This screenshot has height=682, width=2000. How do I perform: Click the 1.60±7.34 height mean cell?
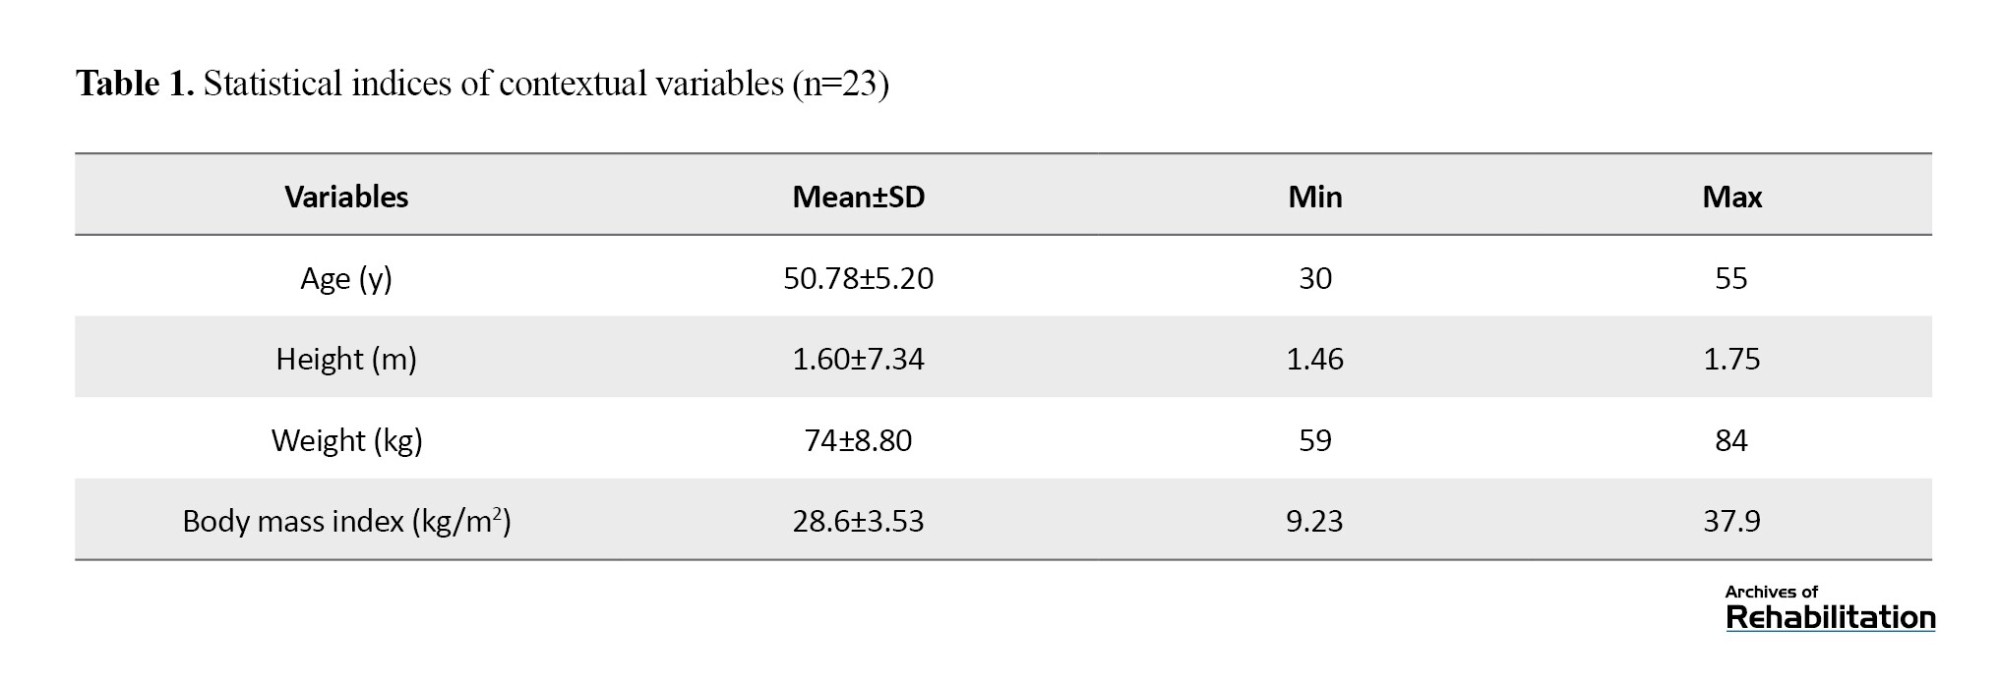pyautogui.click(x=858, y=359)
